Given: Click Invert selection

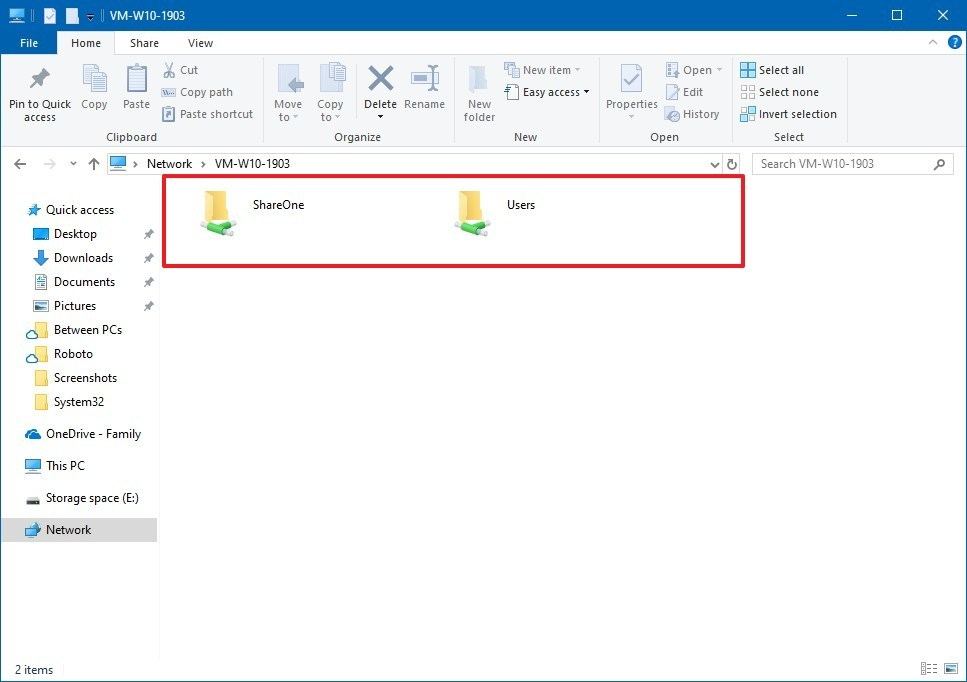Looking at the screenshot, I should click(788, 114).
